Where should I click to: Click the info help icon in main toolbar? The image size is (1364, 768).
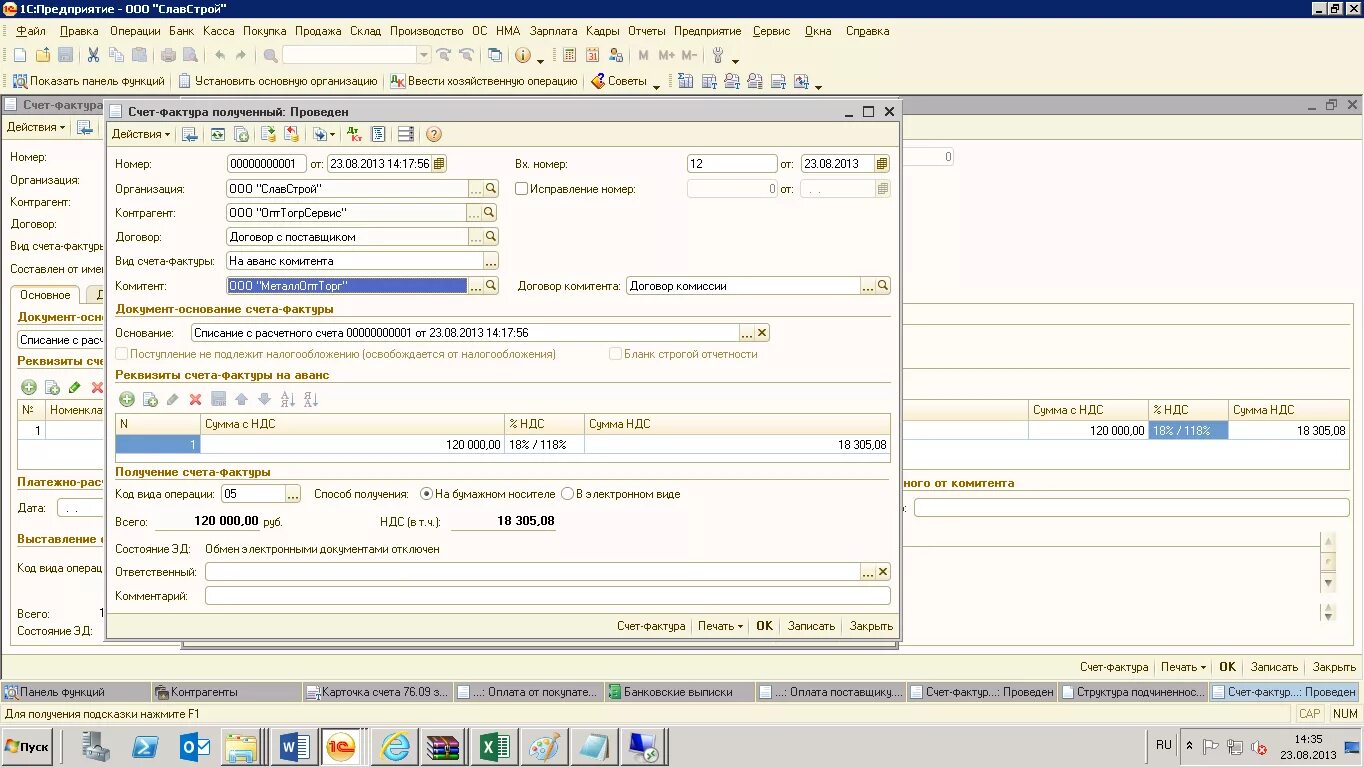[522, 56]
